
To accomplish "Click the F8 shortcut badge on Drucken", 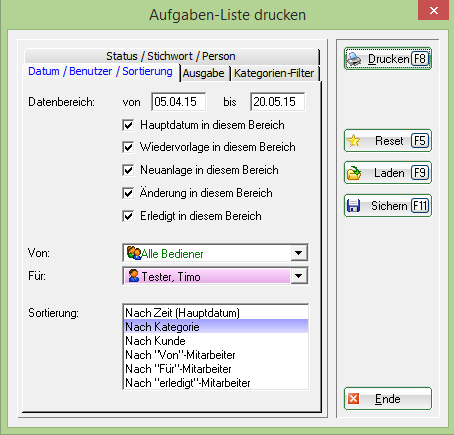I will [420, 59].
